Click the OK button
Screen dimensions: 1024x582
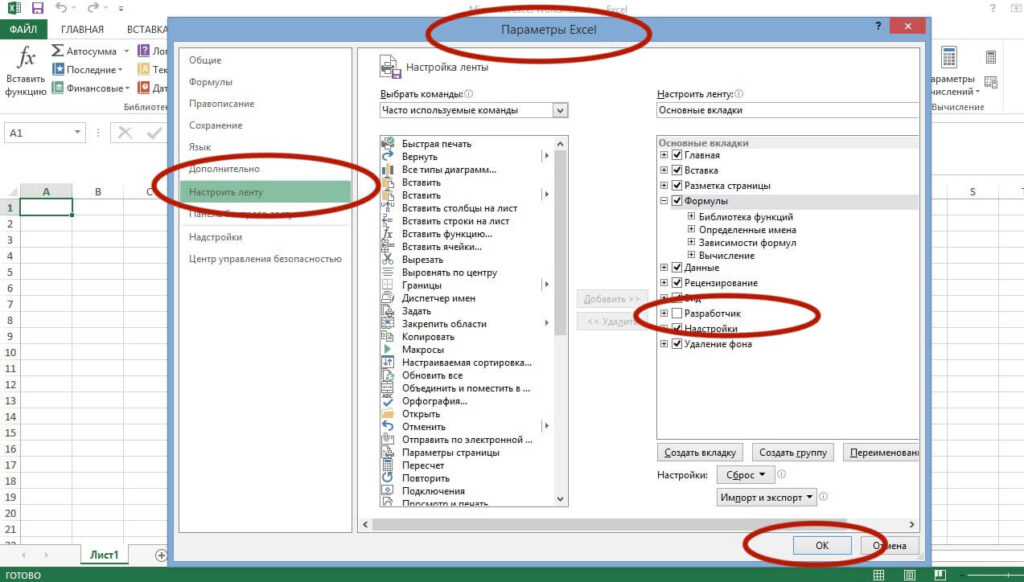tap(822, 545)
